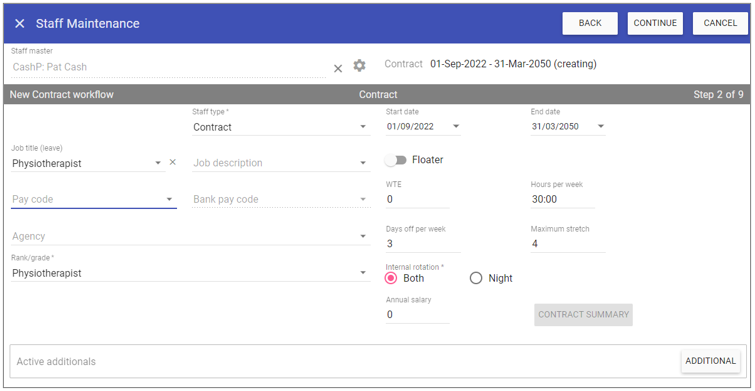This screenshot has width=755, height=391.
Task: Click the Continue button
Action: coord(655,24)
